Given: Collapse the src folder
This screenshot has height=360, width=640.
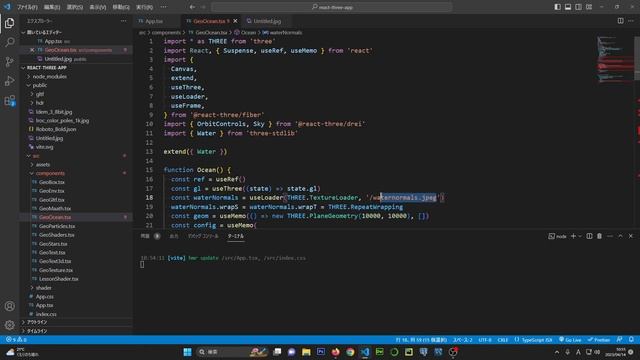Looking at the screenshot, I should 76,156.
